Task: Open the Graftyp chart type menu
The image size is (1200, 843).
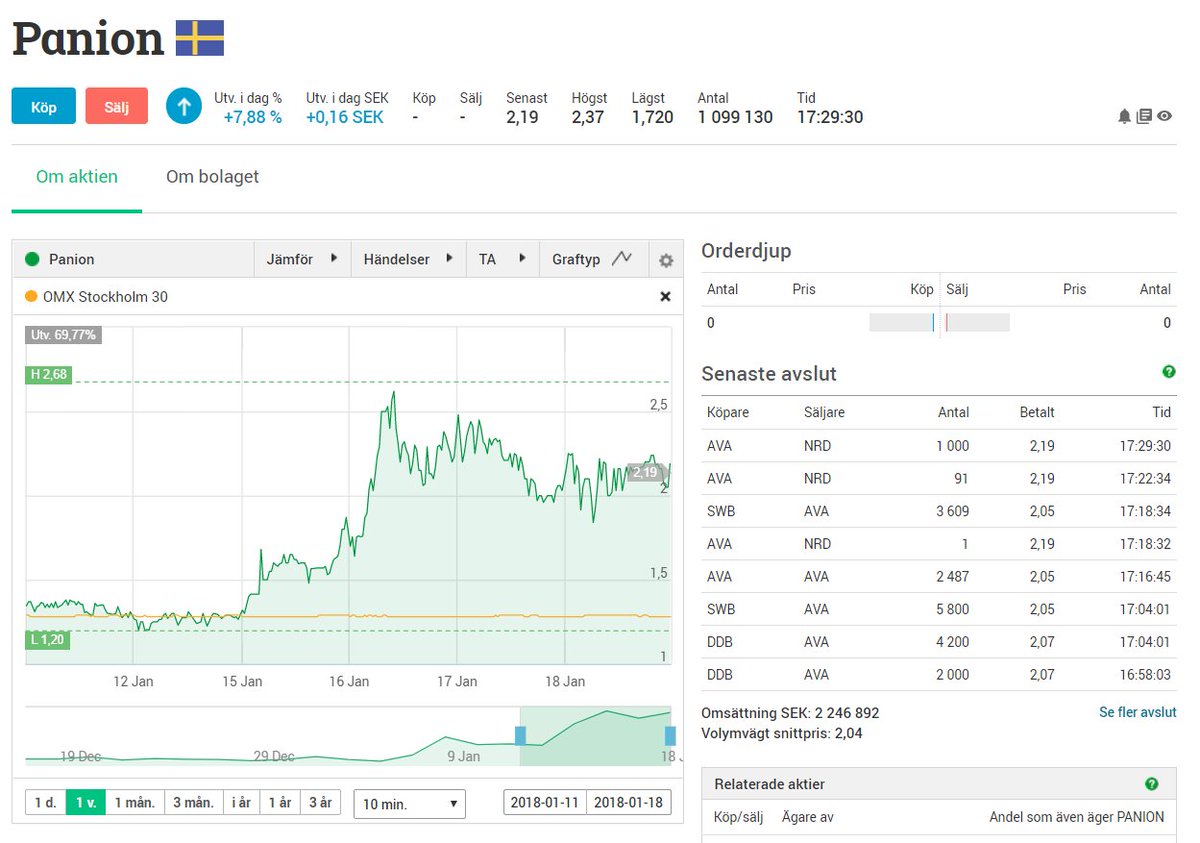Action: pyautogui.click(x=593, y=259)
